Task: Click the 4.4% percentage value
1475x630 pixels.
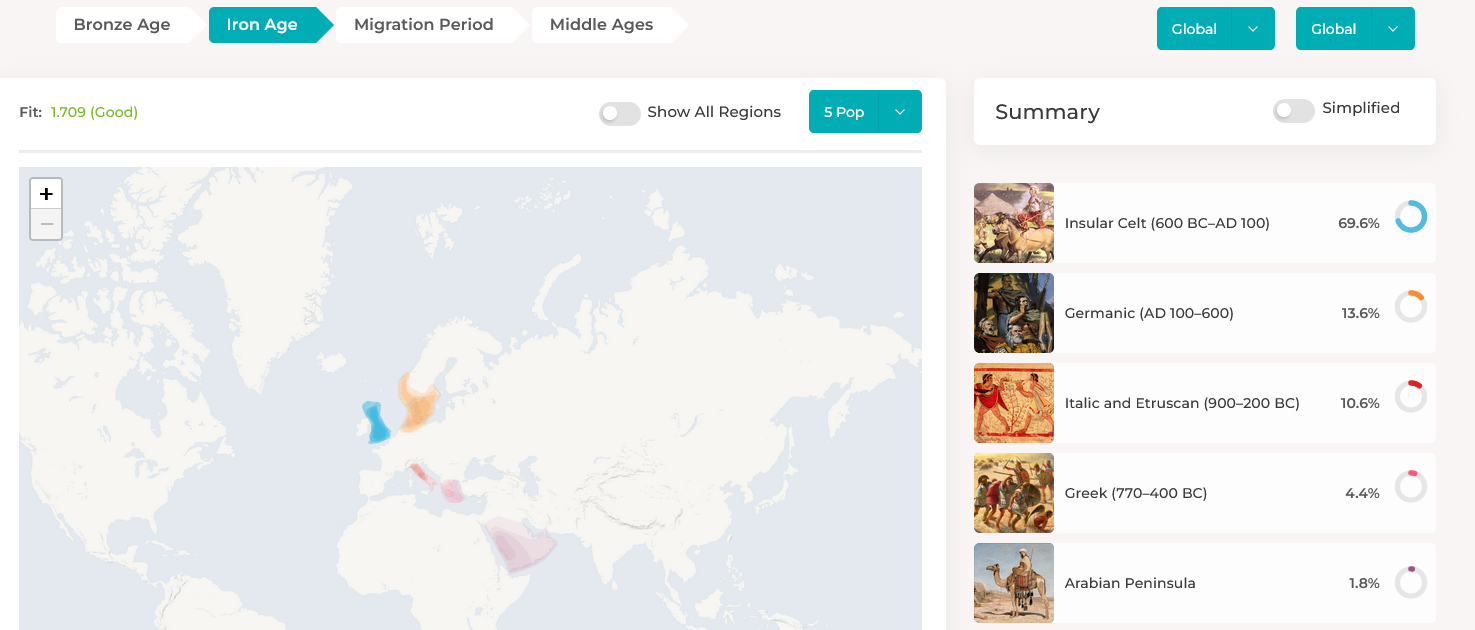Action: pos(1362,493)
